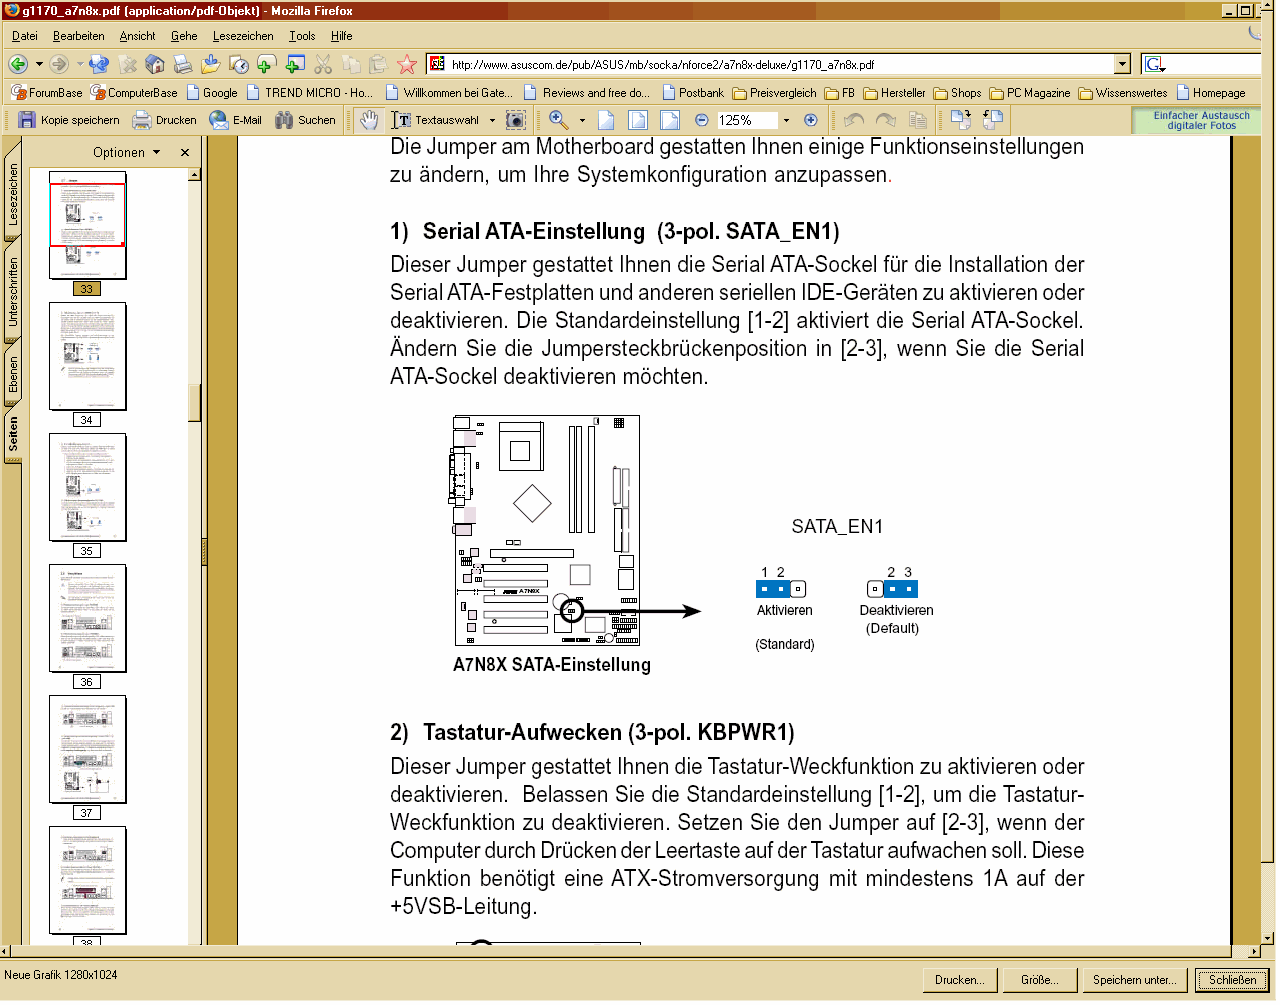
Task: Click Drucken in the Adobe toolbar
Action: 165,120
